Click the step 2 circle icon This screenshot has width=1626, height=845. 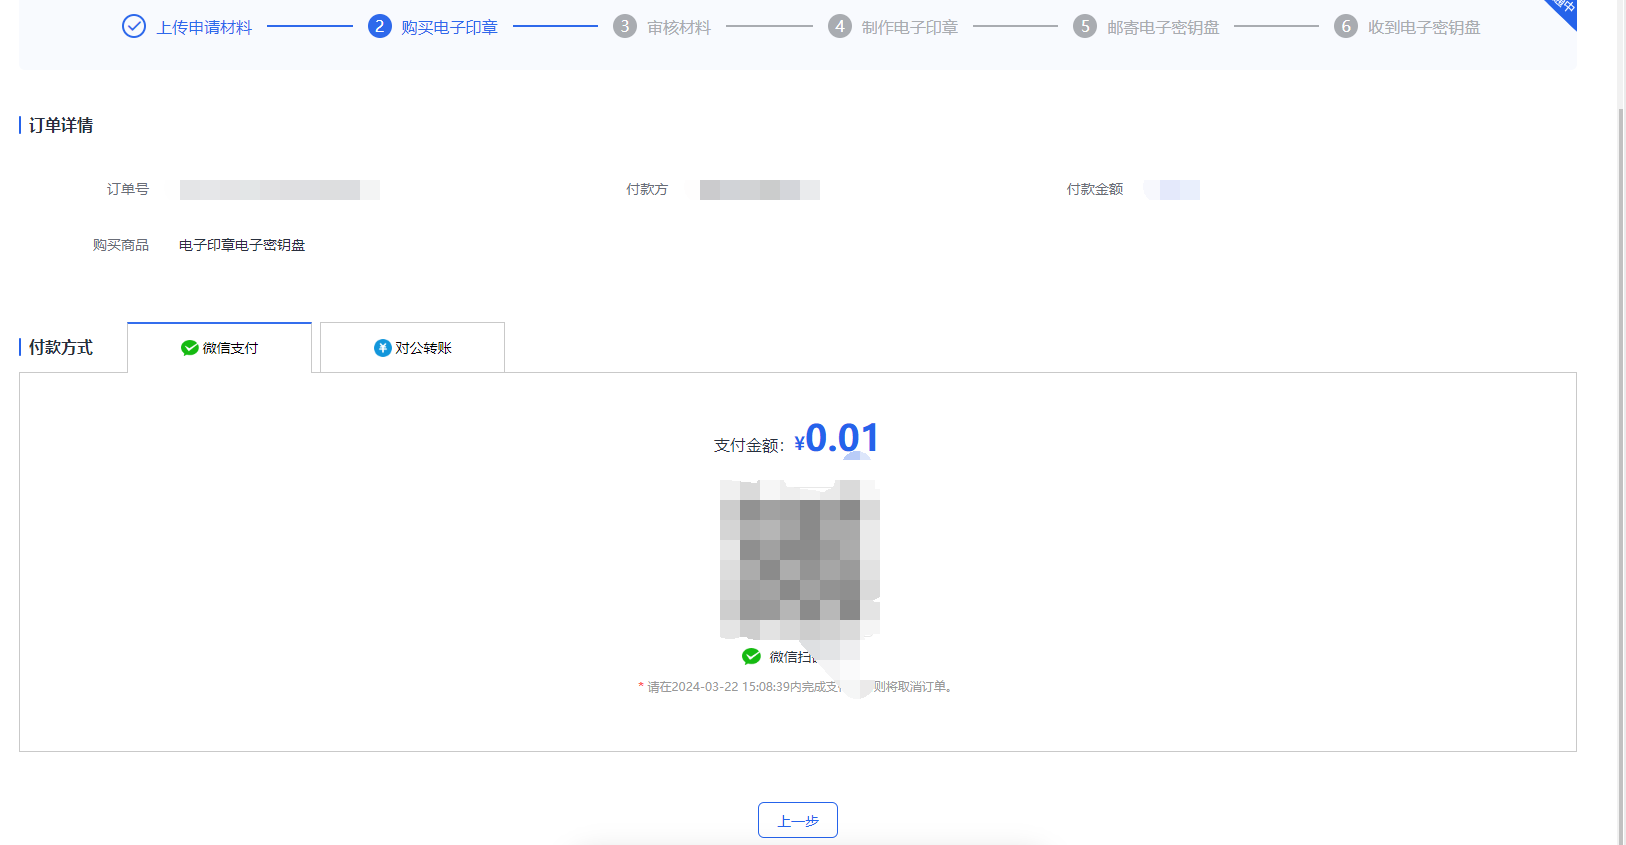pyautogui.click(x=379, y=26)
